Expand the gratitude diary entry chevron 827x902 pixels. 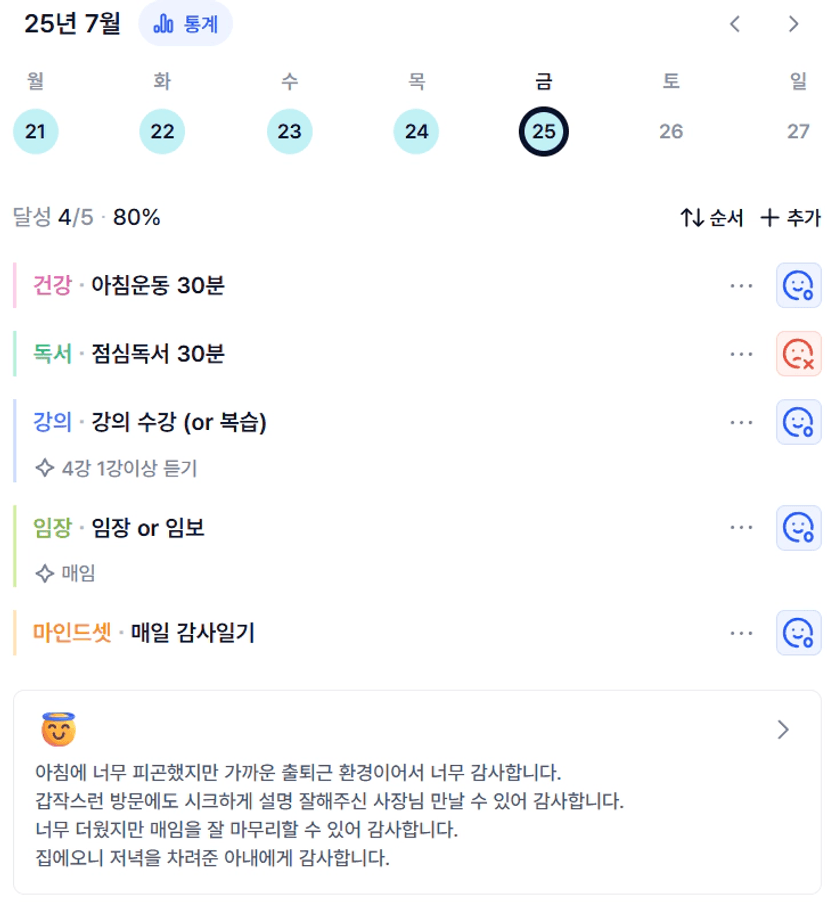coord(783,729)
